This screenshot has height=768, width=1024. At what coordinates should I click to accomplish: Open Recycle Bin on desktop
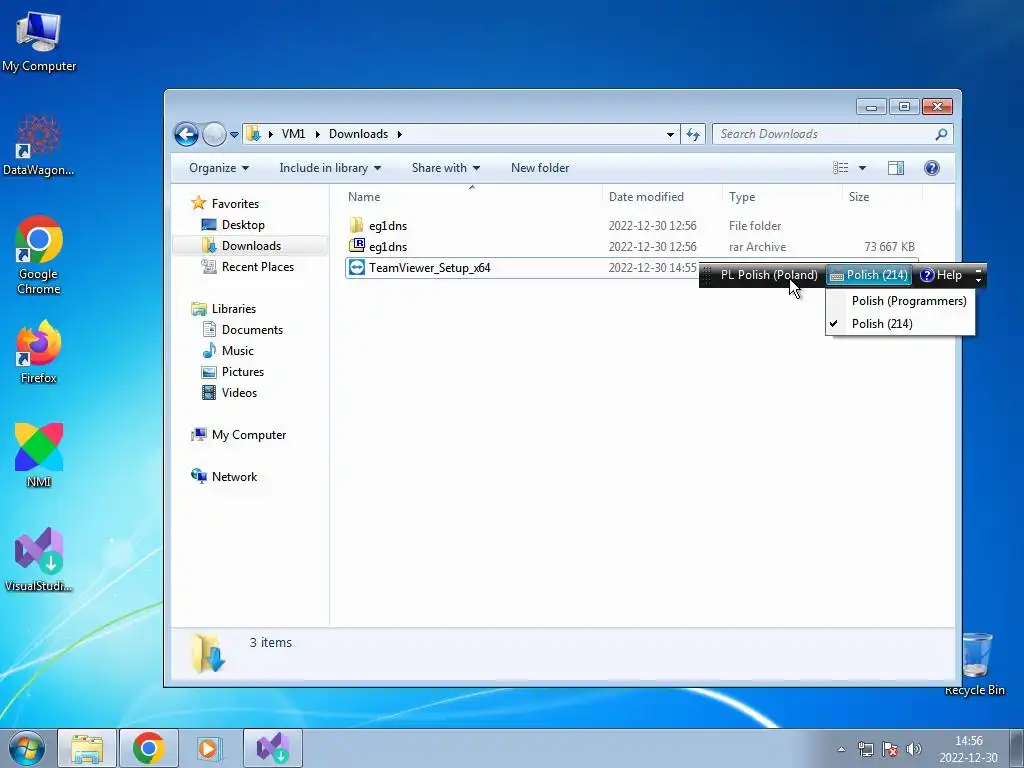(976, 664)
